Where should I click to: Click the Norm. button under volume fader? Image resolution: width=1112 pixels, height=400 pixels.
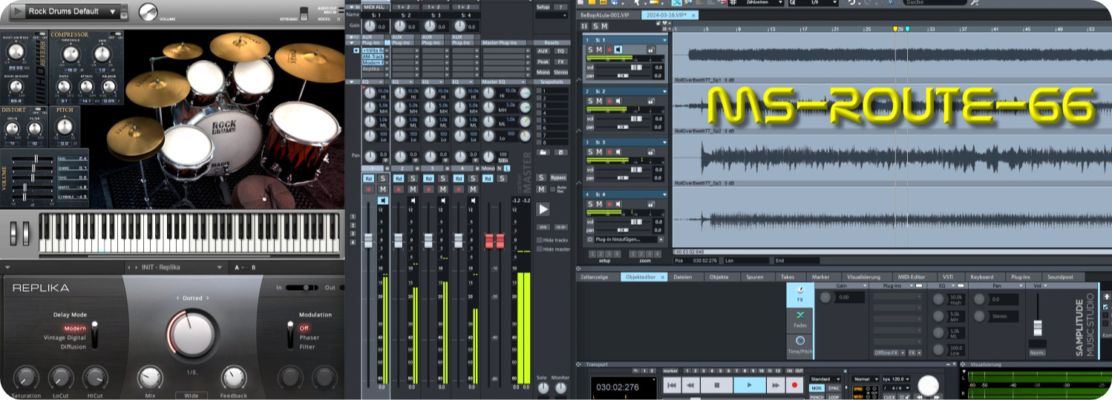point(1037,353)
